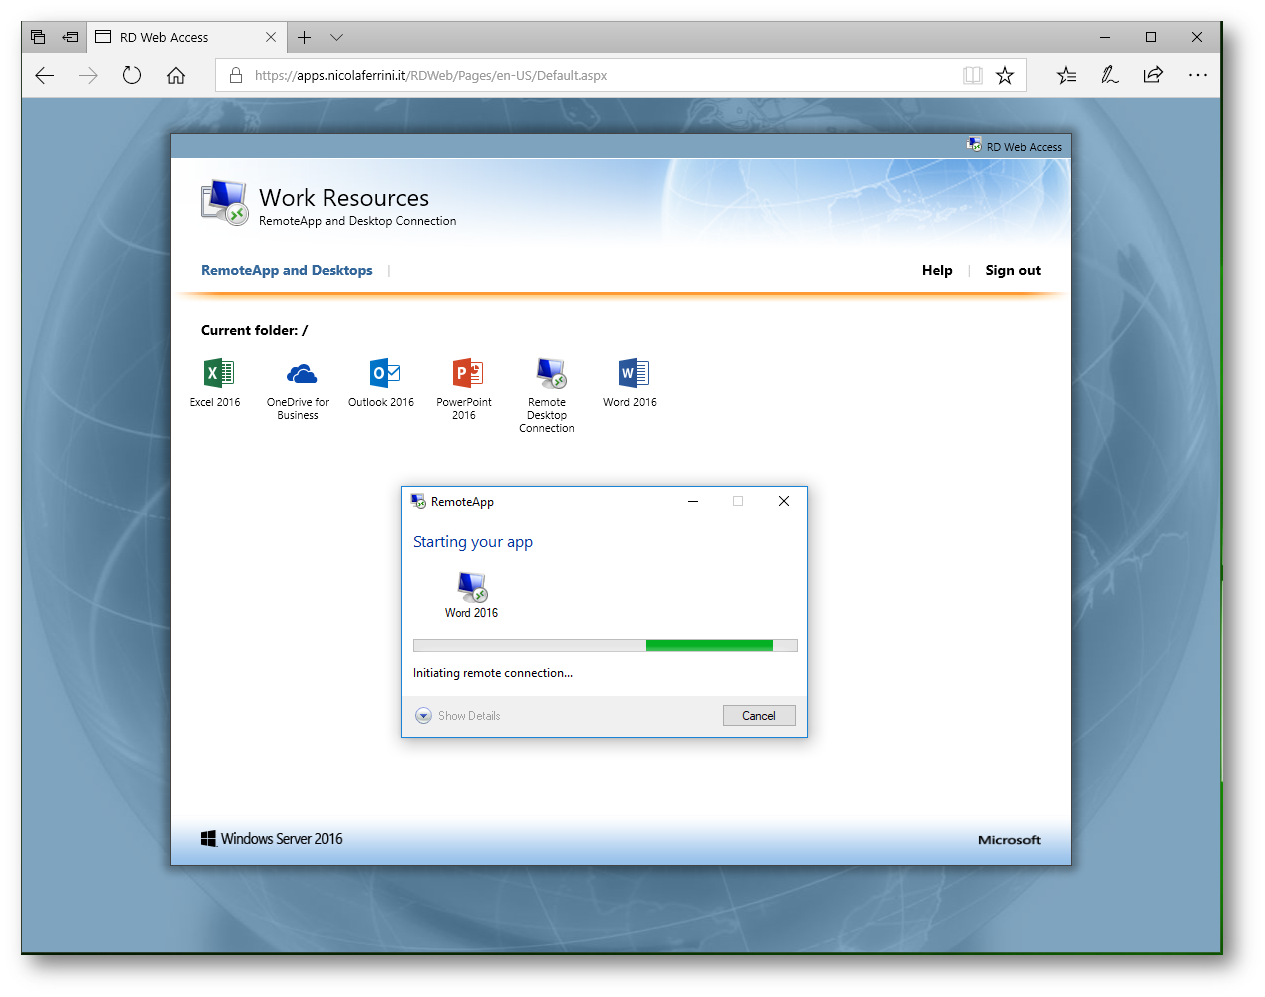This screenshot has height=997, width=1265.
Task: Set these tabs aside icon
Action: [x=70, y=37]
